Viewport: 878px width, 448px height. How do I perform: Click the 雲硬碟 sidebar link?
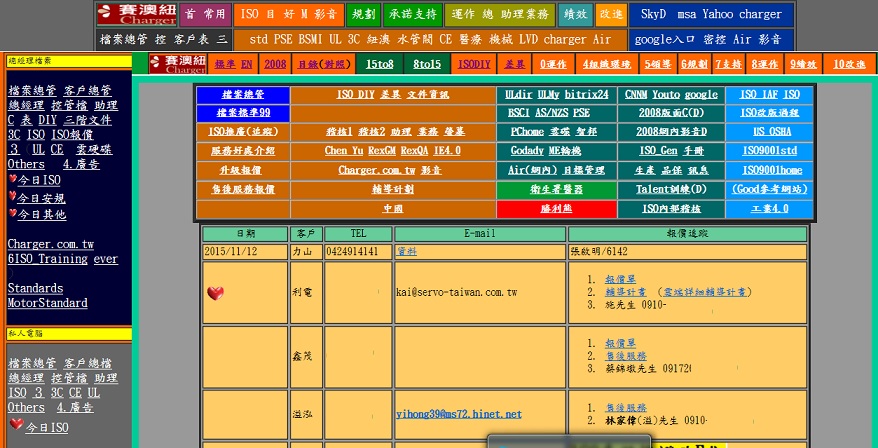click(94, 150)
